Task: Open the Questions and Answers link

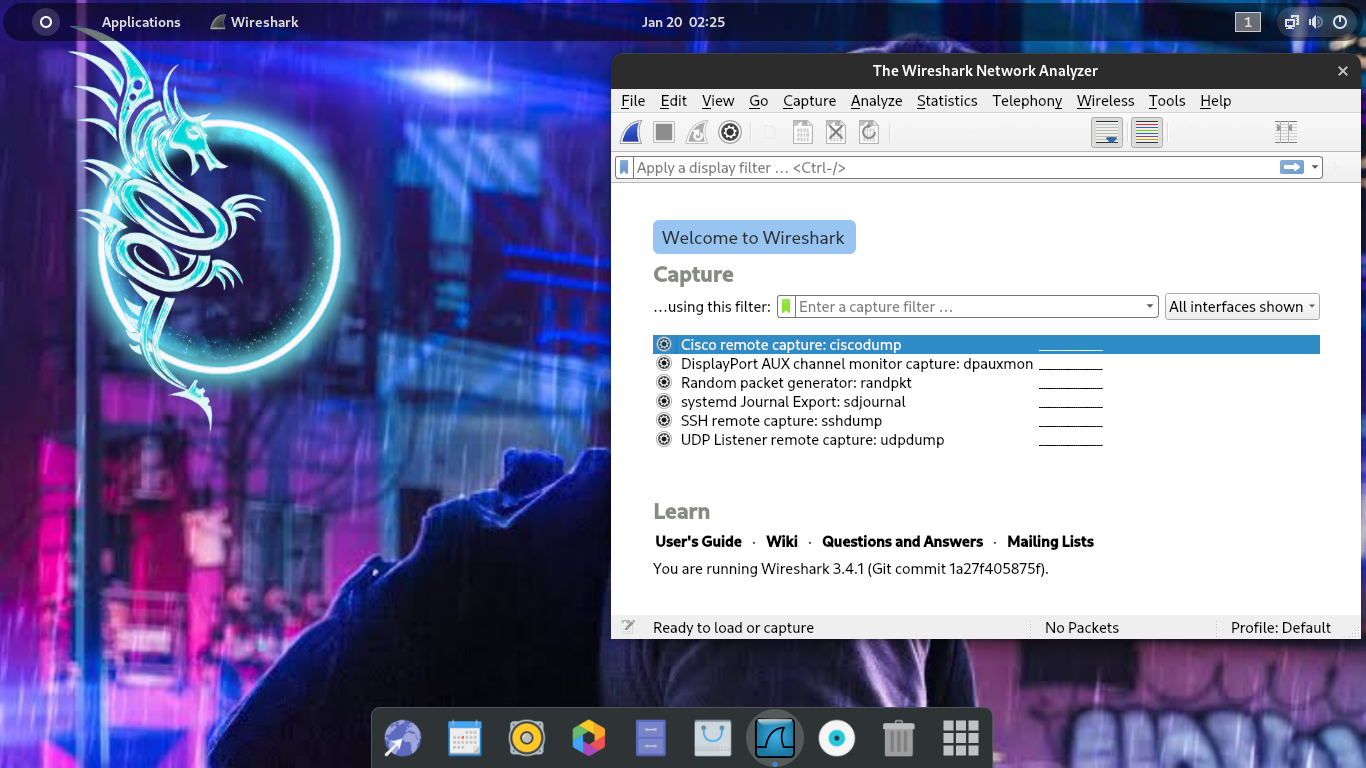Action: pyautogui.click(x=902, y=541)
